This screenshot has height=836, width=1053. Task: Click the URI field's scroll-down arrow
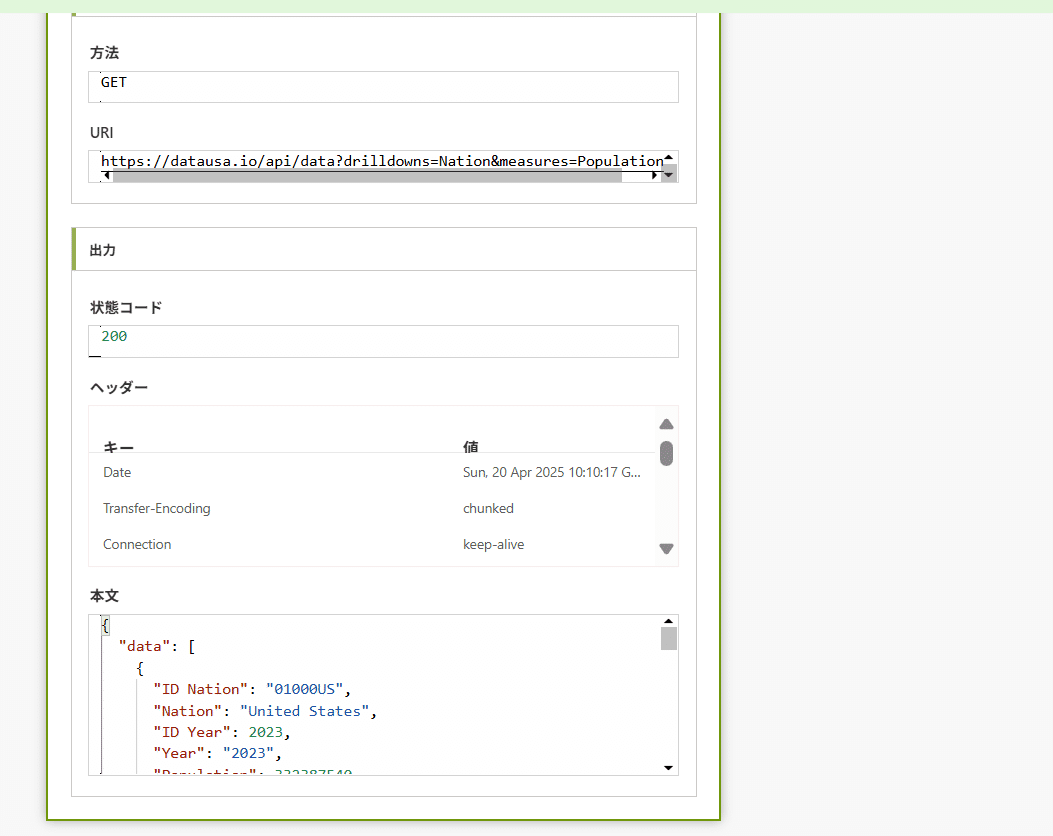(669, 173)
